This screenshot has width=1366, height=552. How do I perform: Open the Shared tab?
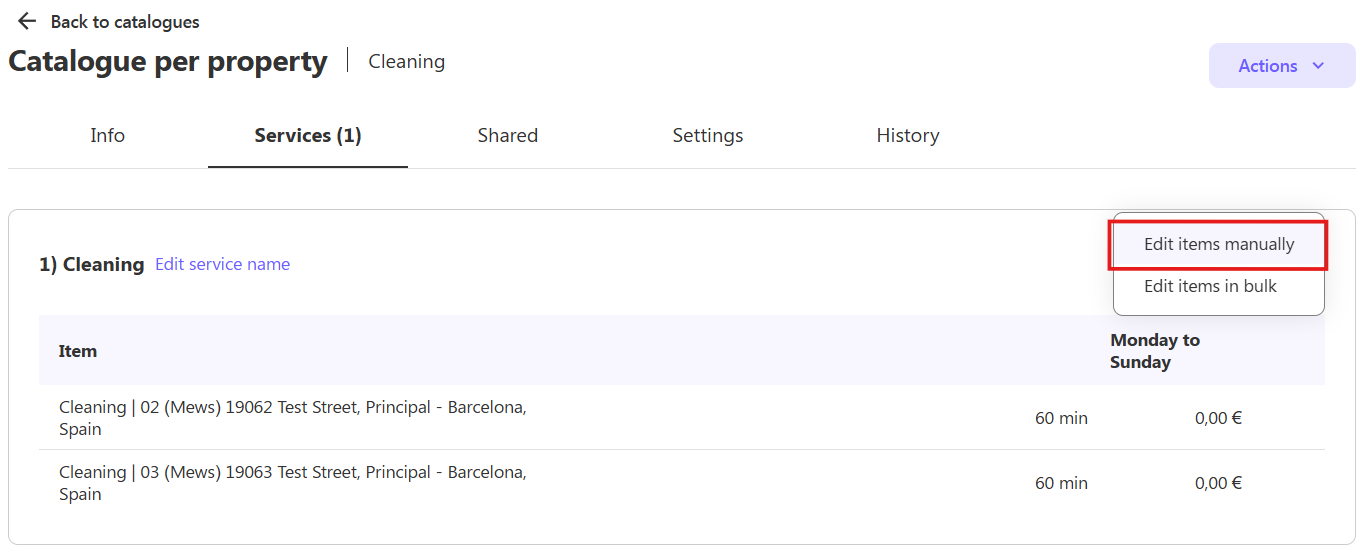pyautogui.click(x=508, y=136)
